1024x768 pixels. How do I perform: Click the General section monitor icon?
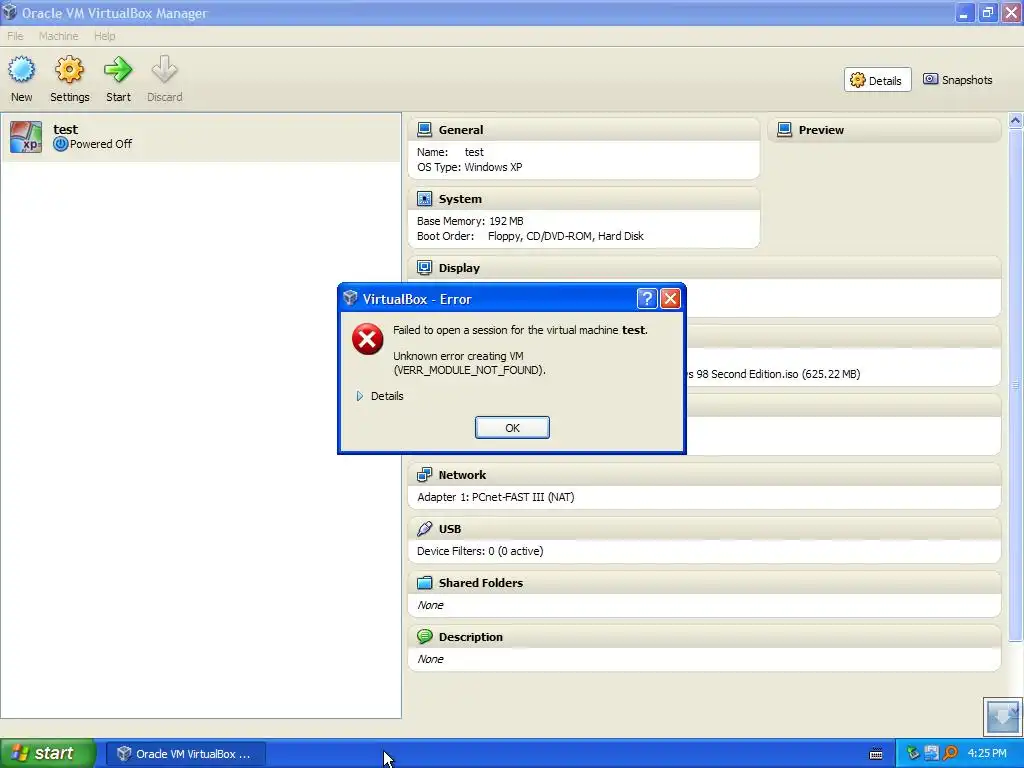(424, 129)
